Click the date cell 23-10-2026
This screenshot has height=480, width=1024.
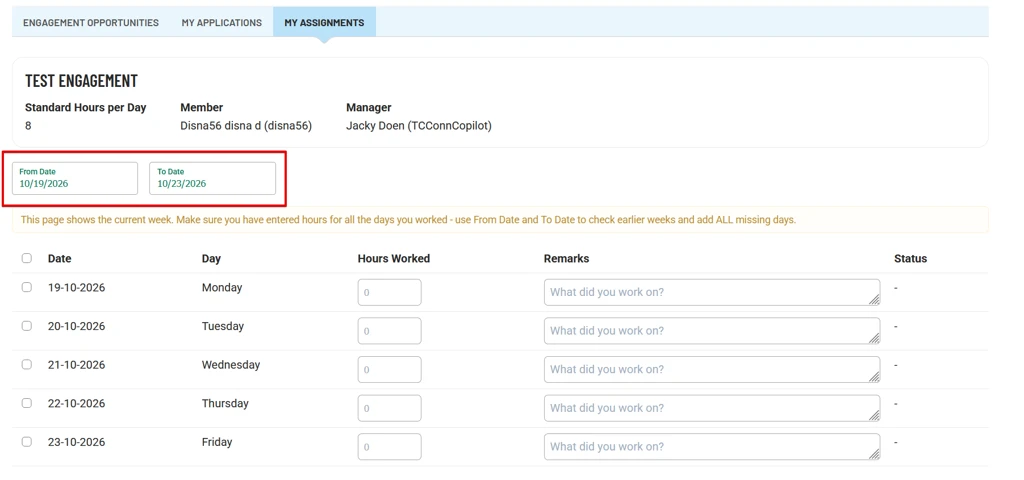pyautogui.click(x=76, y=441)
